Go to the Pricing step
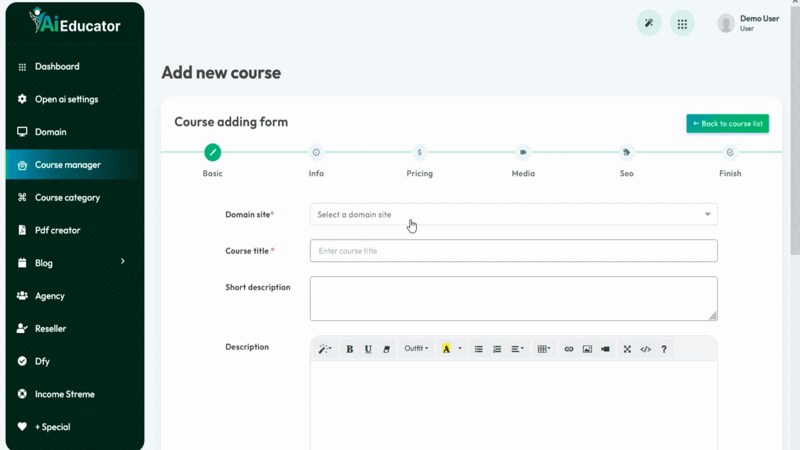Screen dimensions: 800x450 [419, 153]
